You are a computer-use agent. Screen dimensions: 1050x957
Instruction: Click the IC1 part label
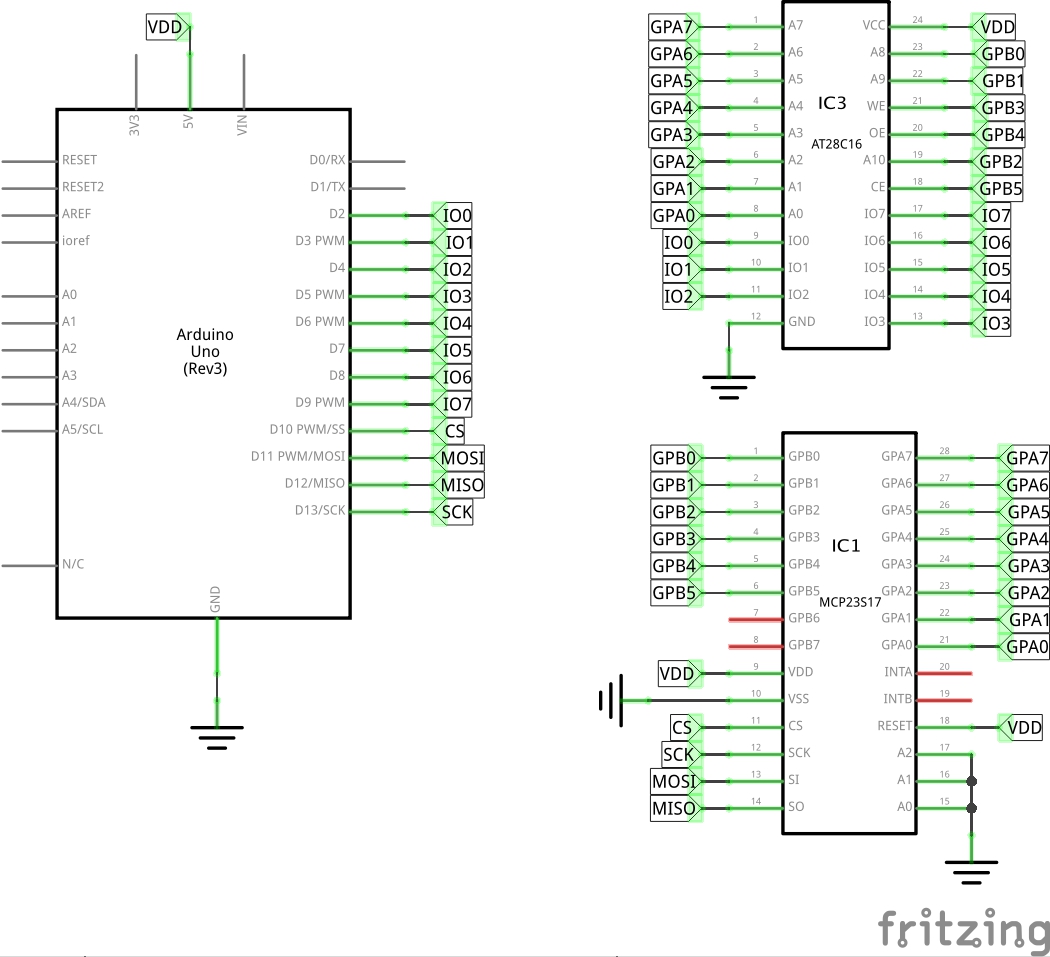pyautogui.click(x=846, y=546)
